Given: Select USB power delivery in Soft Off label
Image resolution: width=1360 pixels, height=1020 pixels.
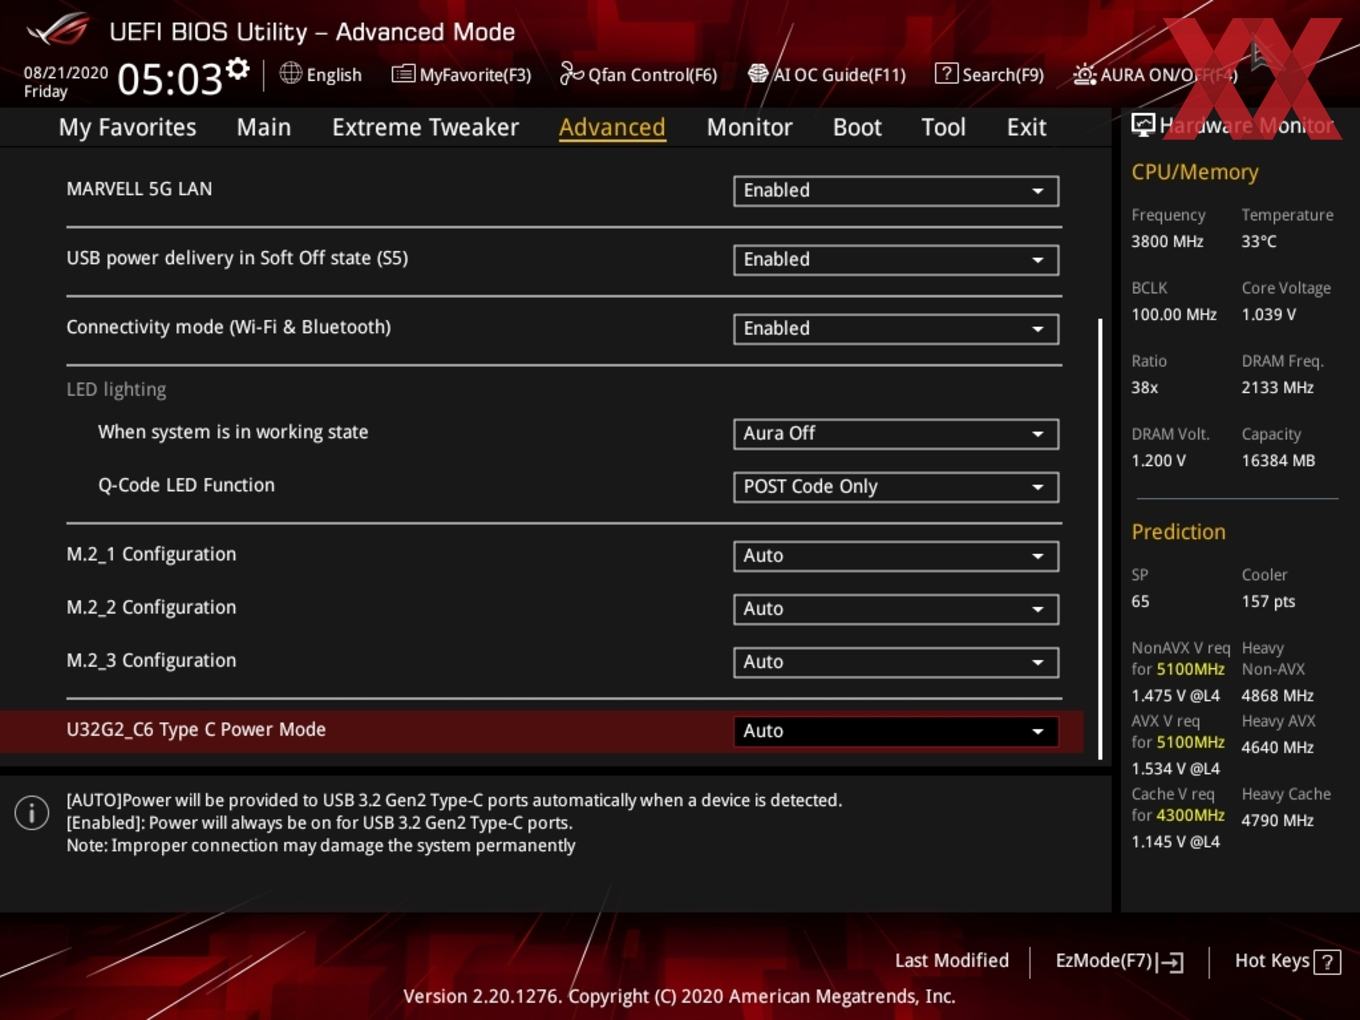Looking at the screenshot, I should pyautogui.click(x=237, y=258).
